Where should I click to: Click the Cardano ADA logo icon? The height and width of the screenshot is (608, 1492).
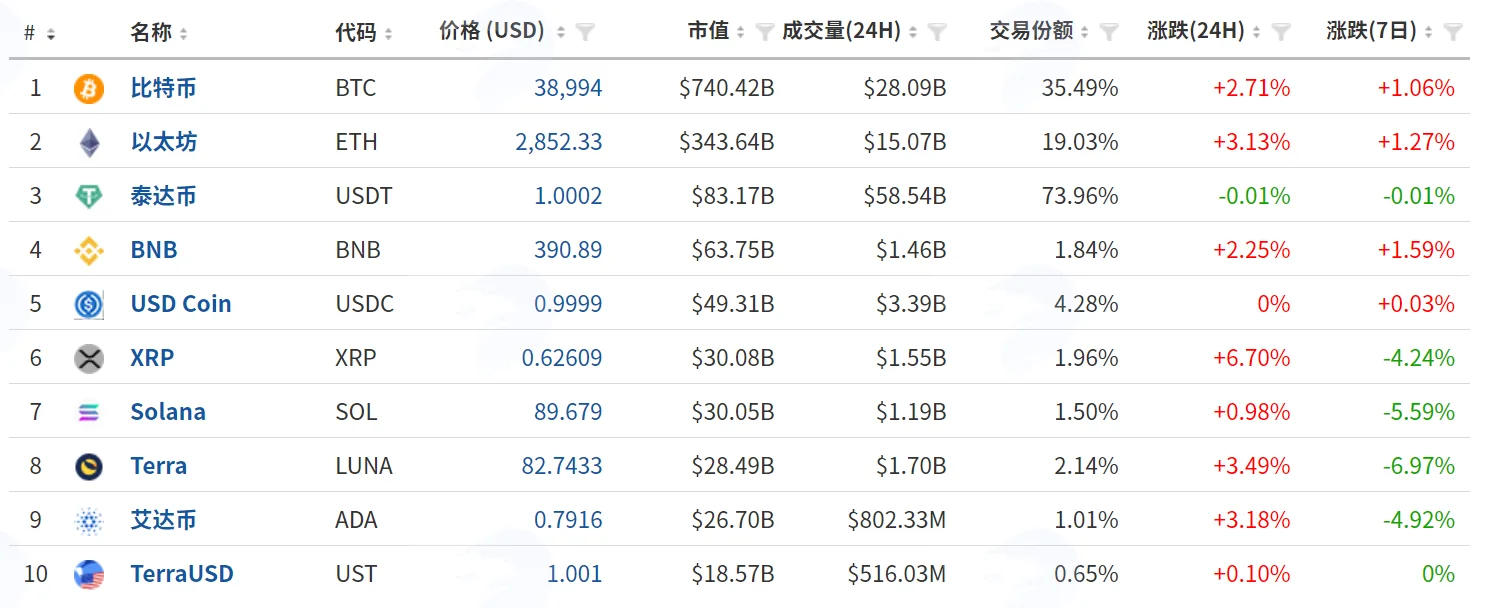click(x=89, y=521)
